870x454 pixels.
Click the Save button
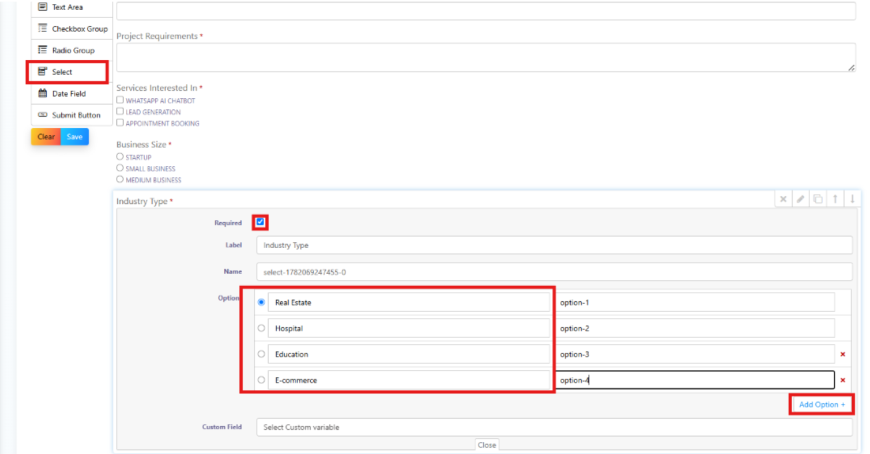point(74,137)
